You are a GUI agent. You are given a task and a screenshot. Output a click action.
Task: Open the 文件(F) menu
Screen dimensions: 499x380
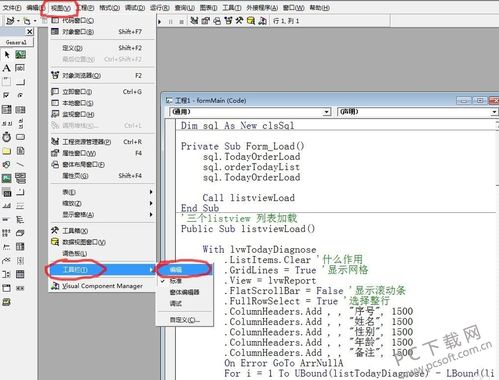pos(12,7)
